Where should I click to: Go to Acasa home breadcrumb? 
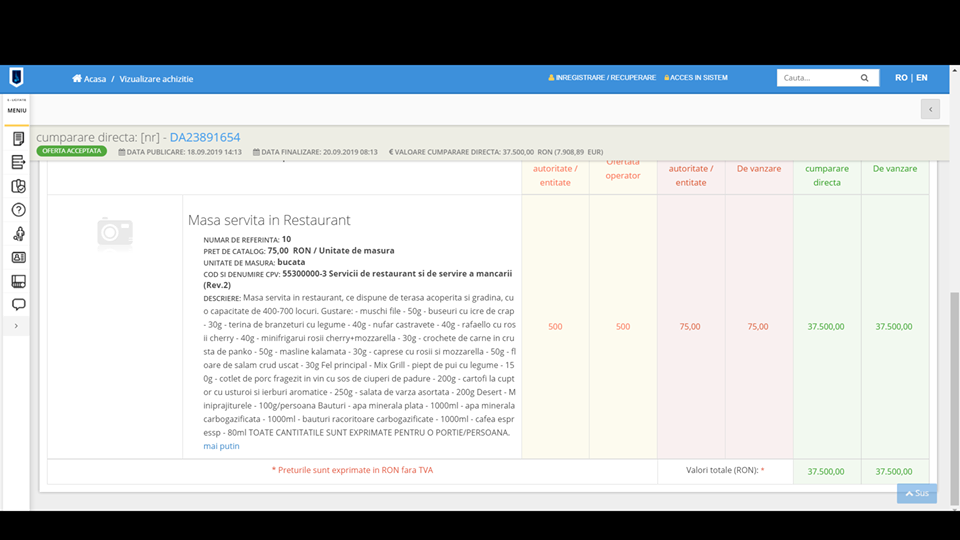(89, 78)
